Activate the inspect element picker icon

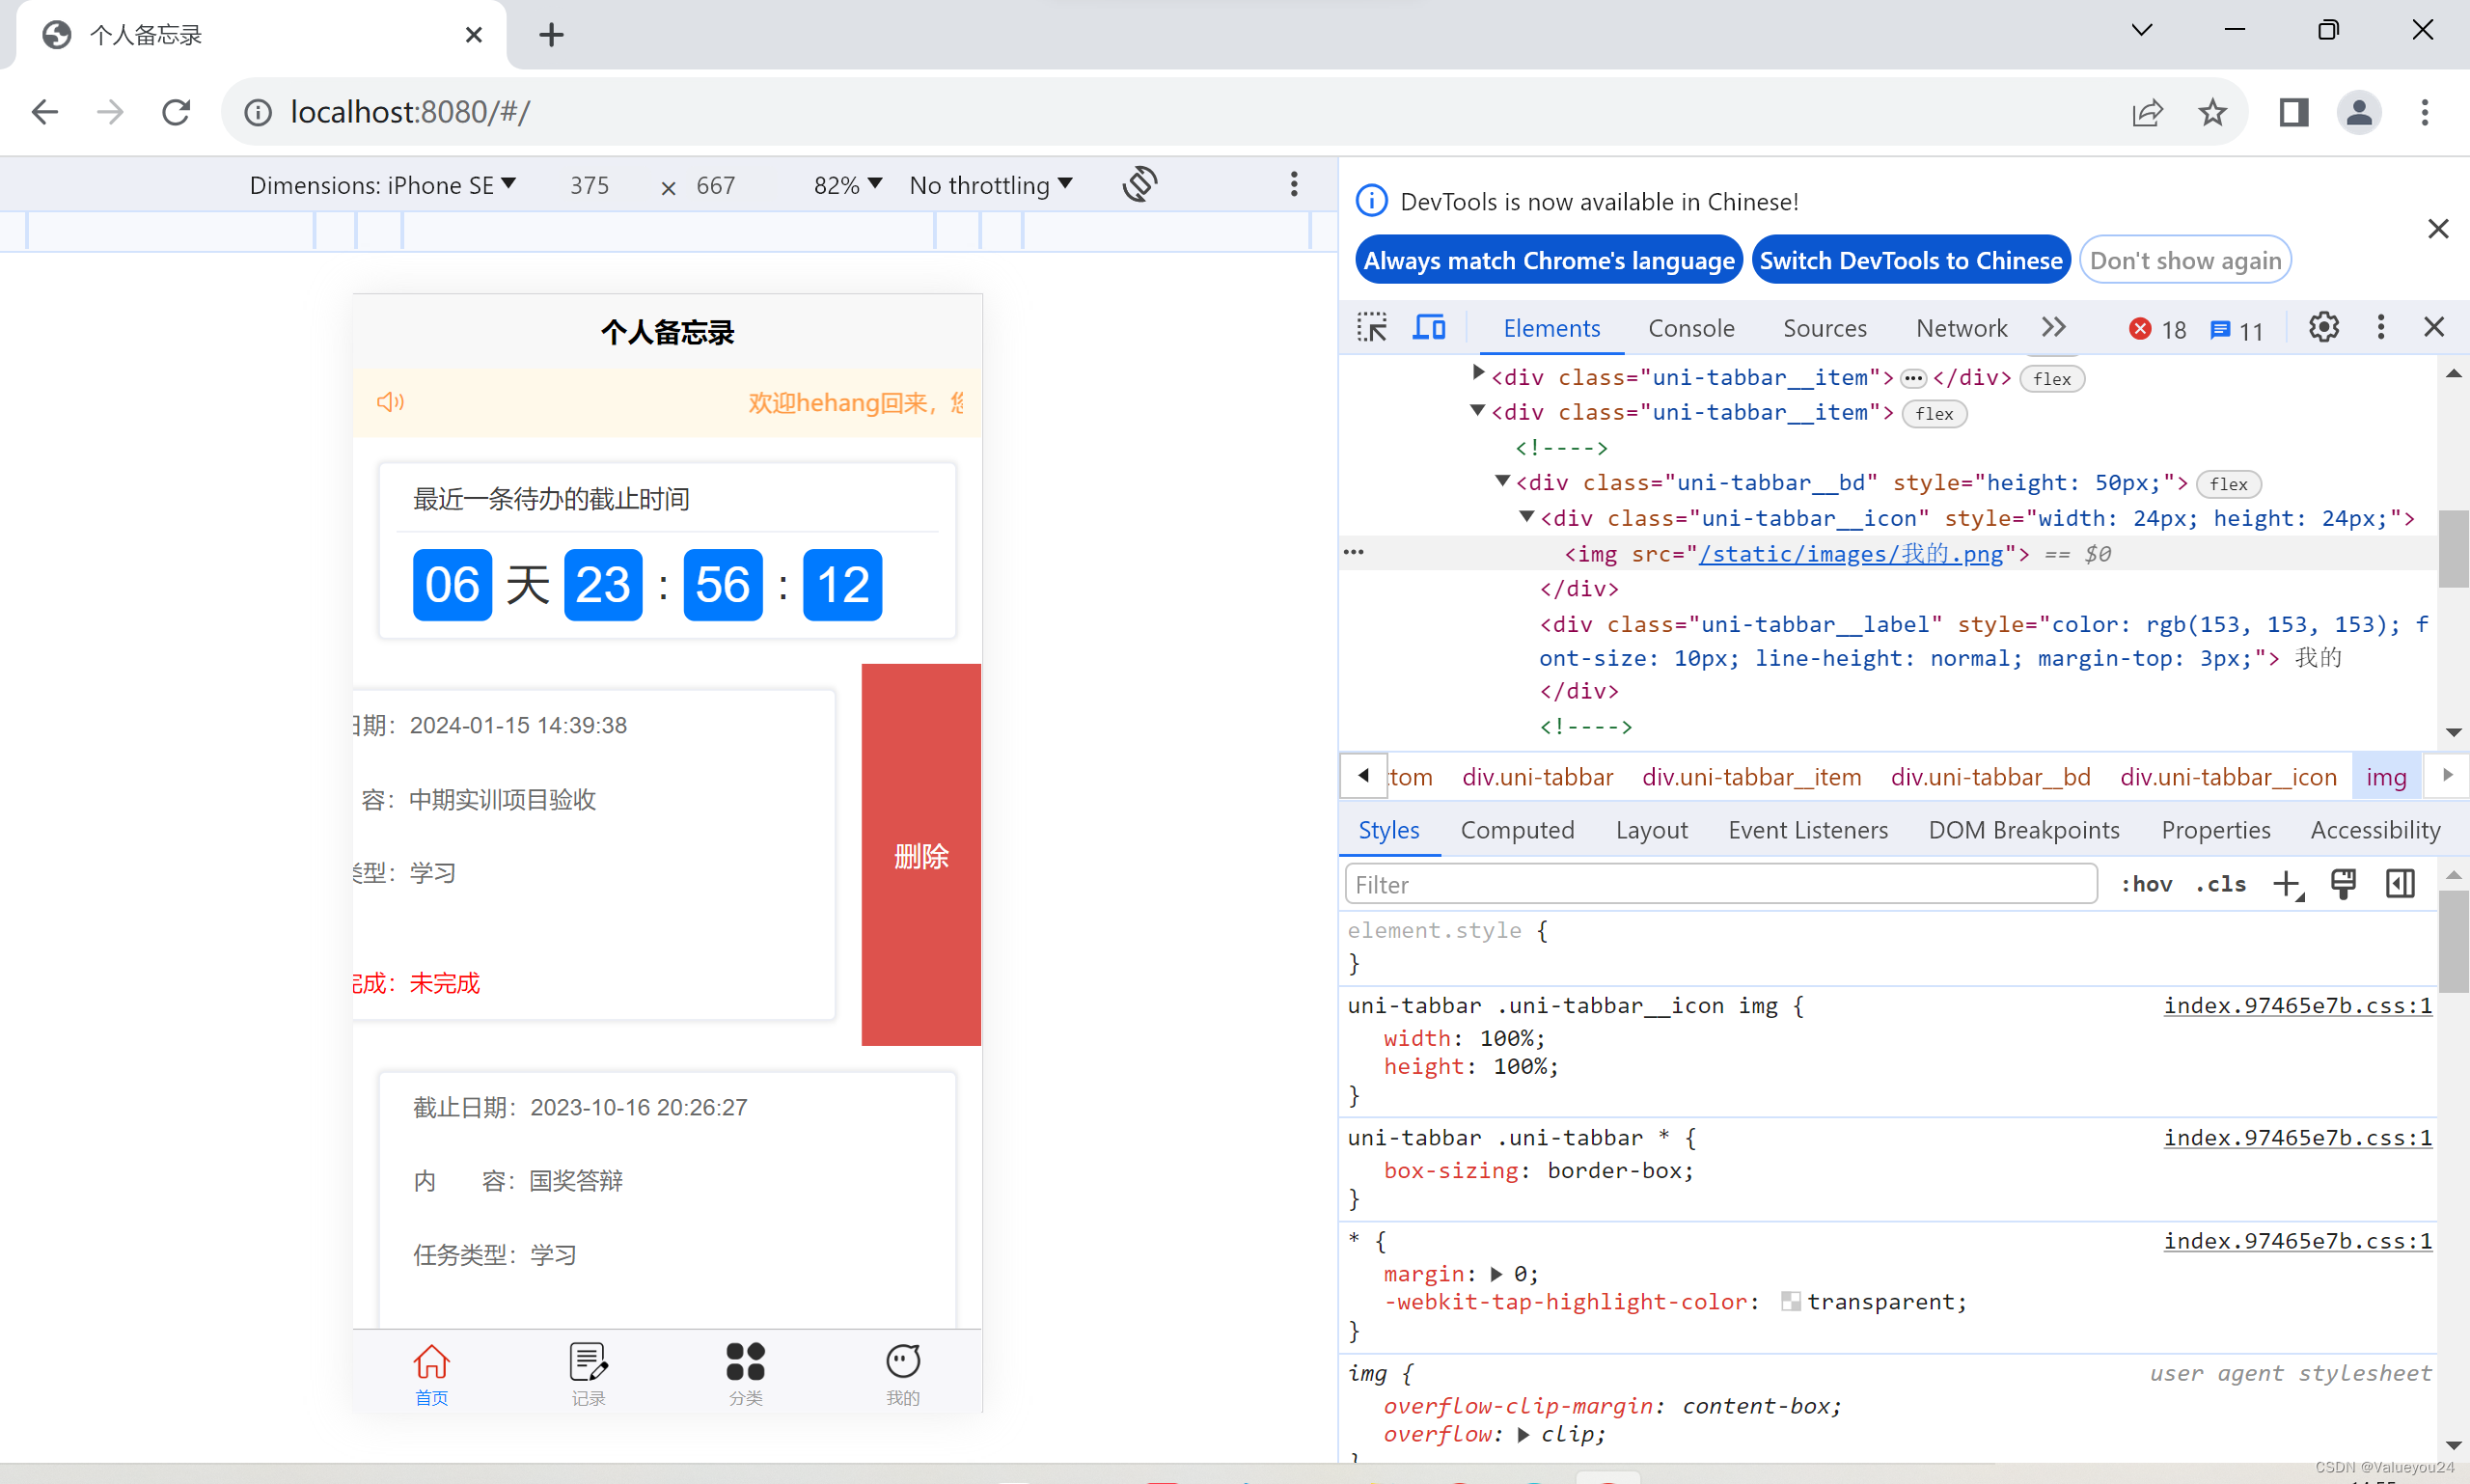1372,328
